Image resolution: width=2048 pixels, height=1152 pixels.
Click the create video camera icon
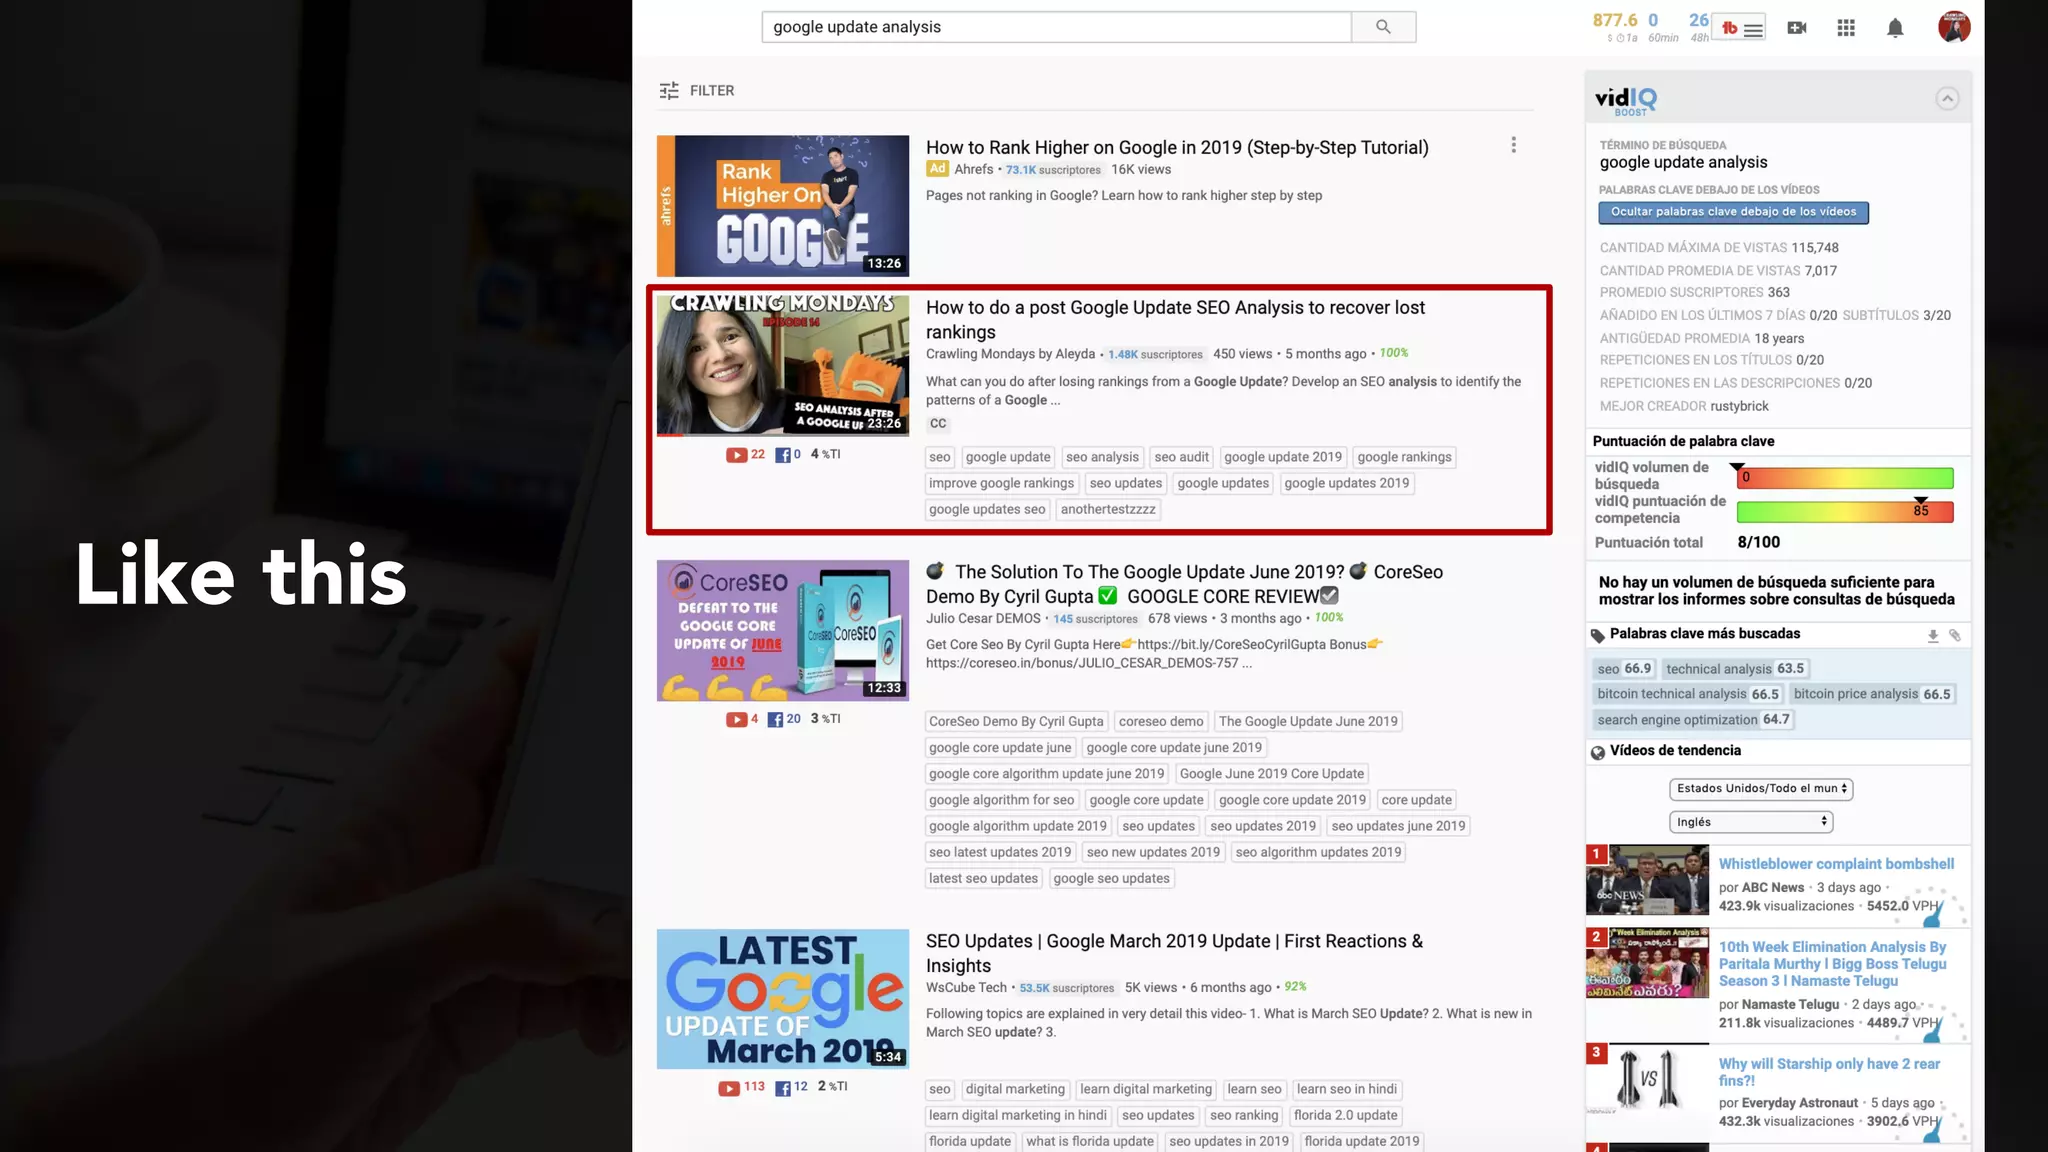click(x=1797, y=28)
